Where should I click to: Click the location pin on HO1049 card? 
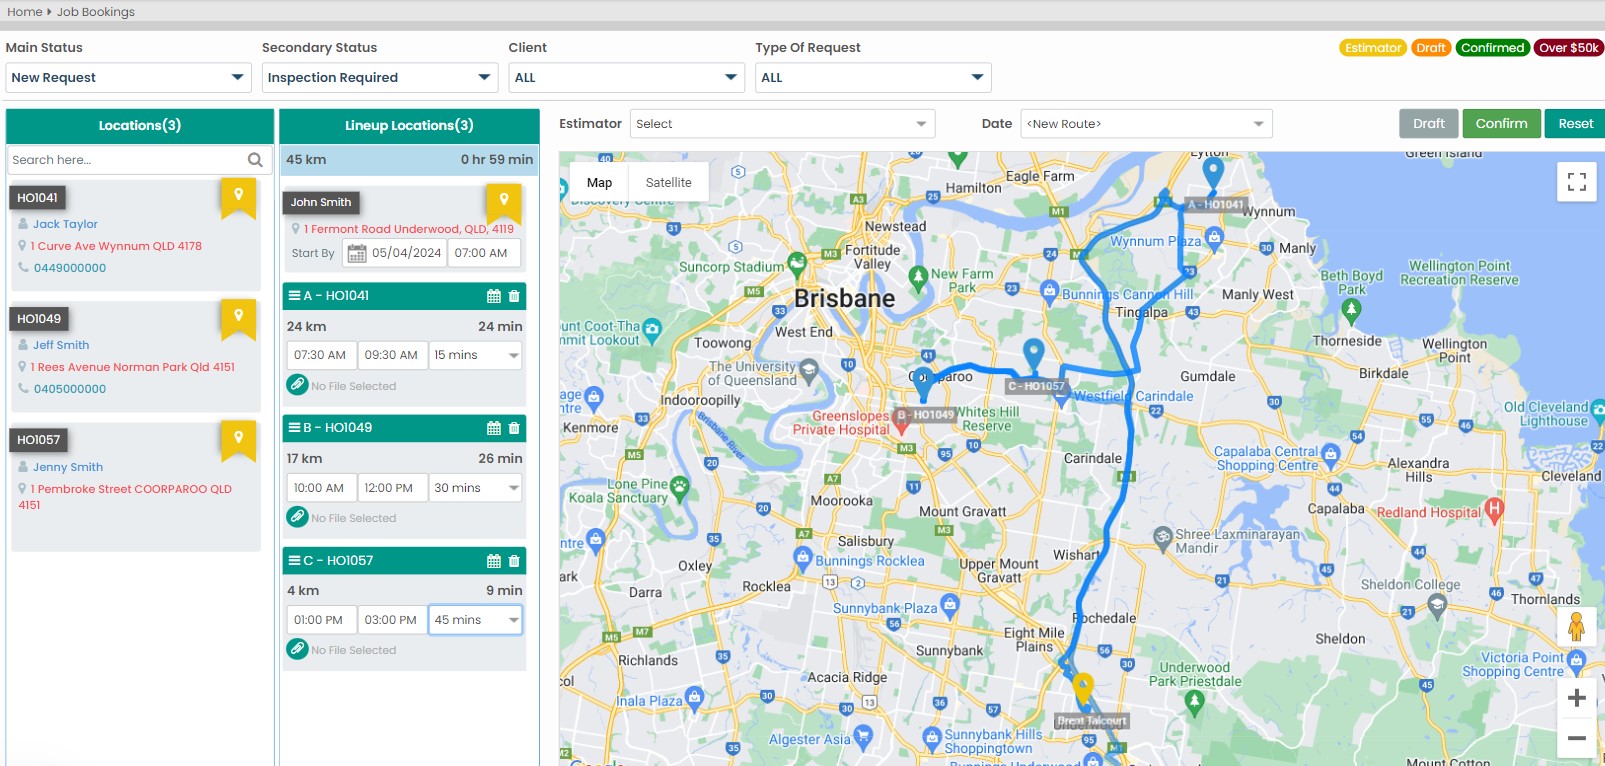click(x=238, y=316)
